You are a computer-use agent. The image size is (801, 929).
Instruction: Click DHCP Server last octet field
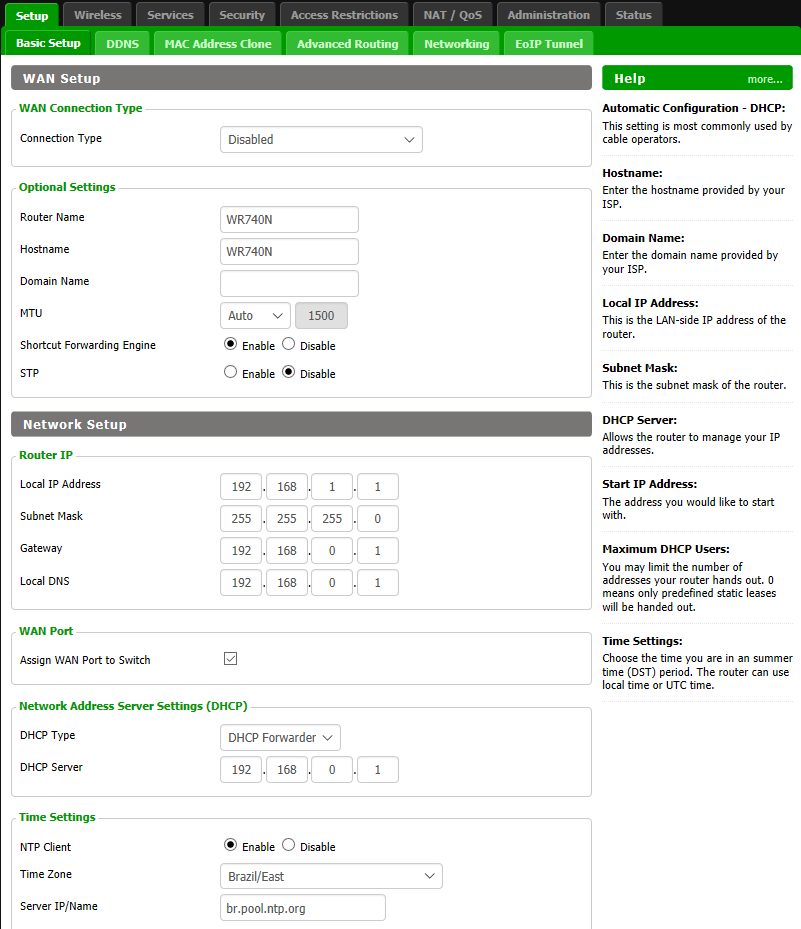pyautogui.click(x=377, y=770)
